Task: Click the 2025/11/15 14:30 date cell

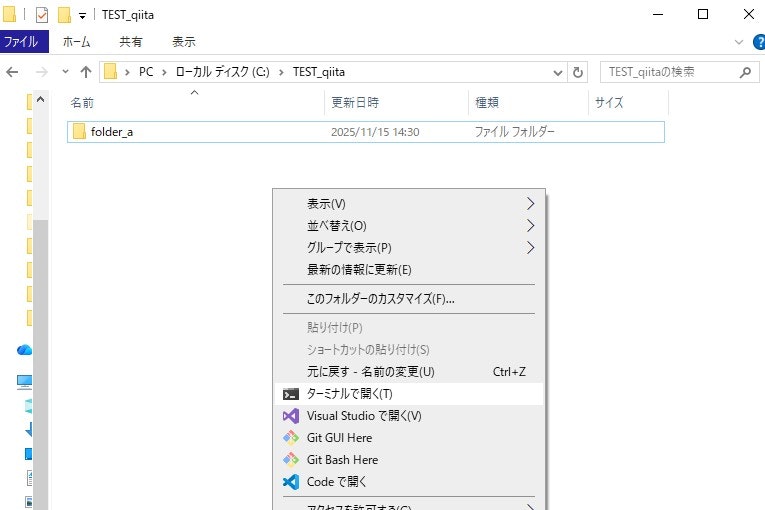Action: point(375,132)
